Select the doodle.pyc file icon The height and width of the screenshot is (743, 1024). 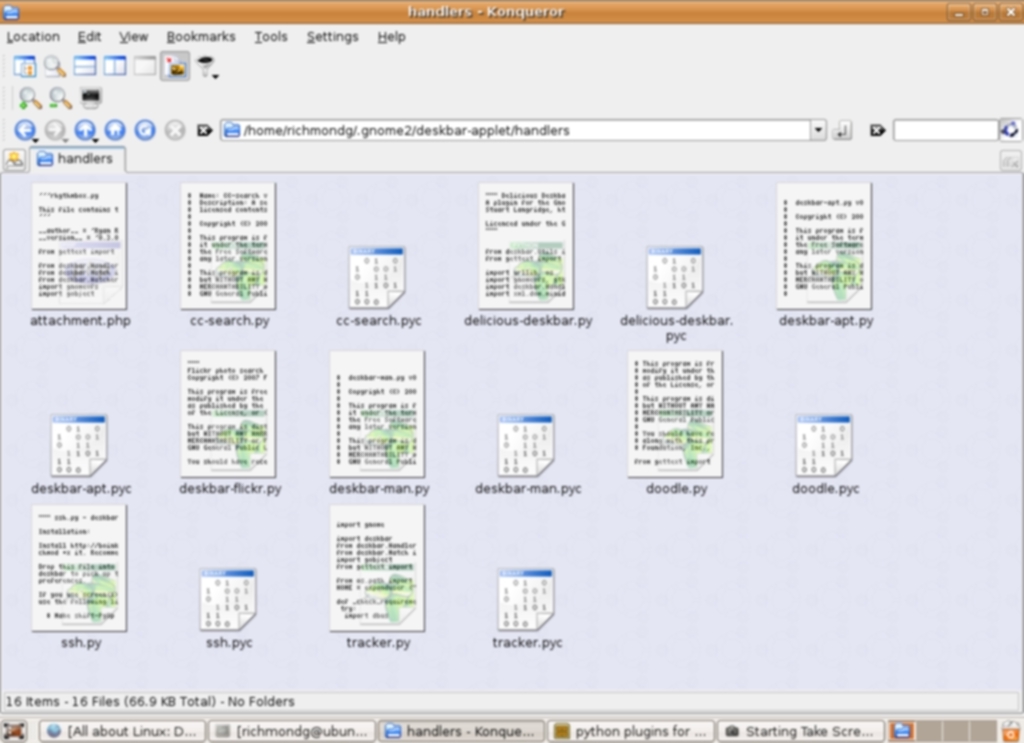824,445
